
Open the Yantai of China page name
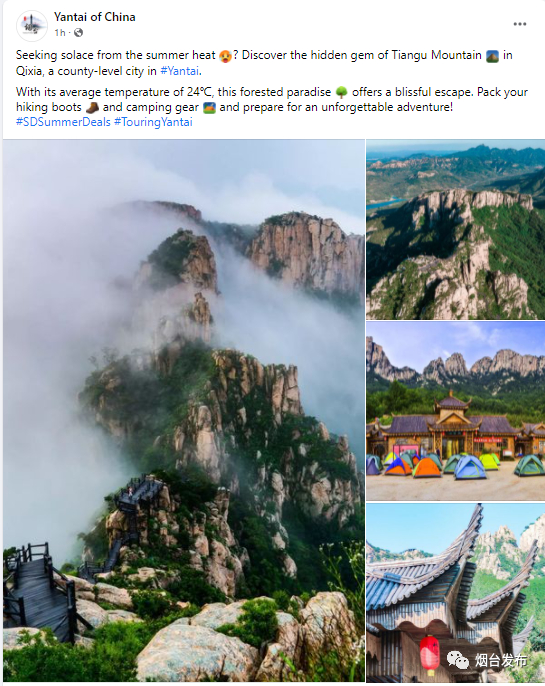94,17
